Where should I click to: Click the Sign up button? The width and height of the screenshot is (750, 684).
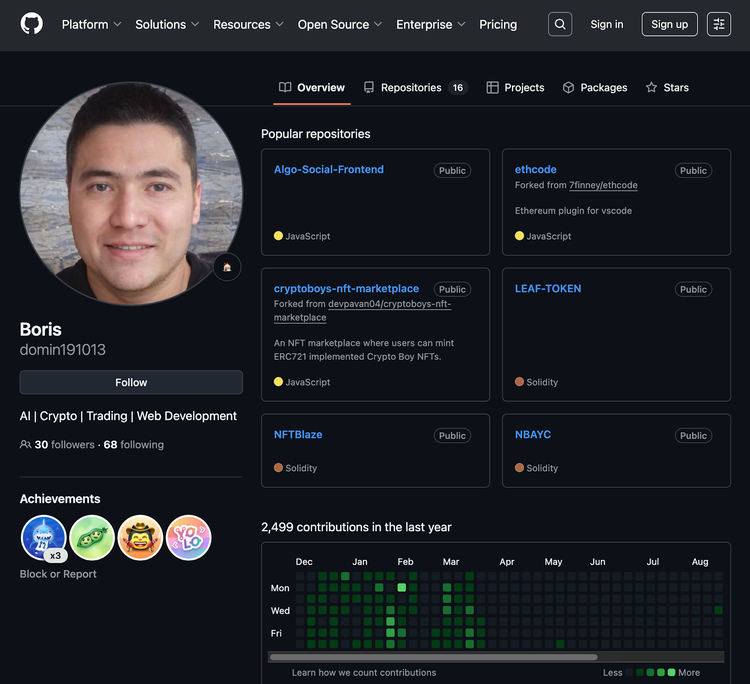click(669, 24)
